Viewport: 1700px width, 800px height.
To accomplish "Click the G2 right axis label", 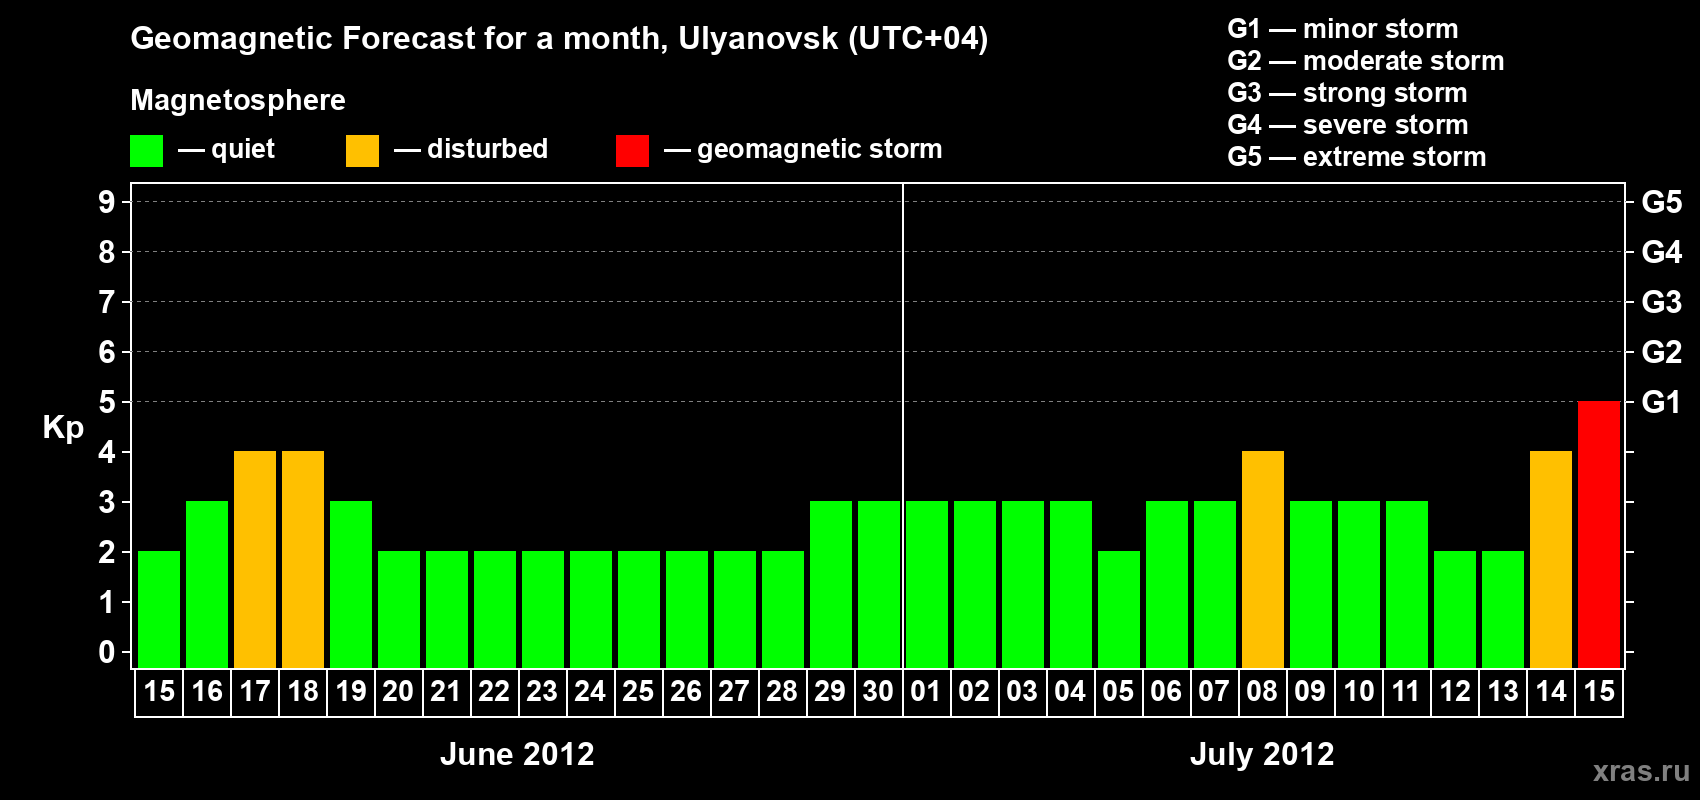I will pyautogui.click(x=1662, y=352).
